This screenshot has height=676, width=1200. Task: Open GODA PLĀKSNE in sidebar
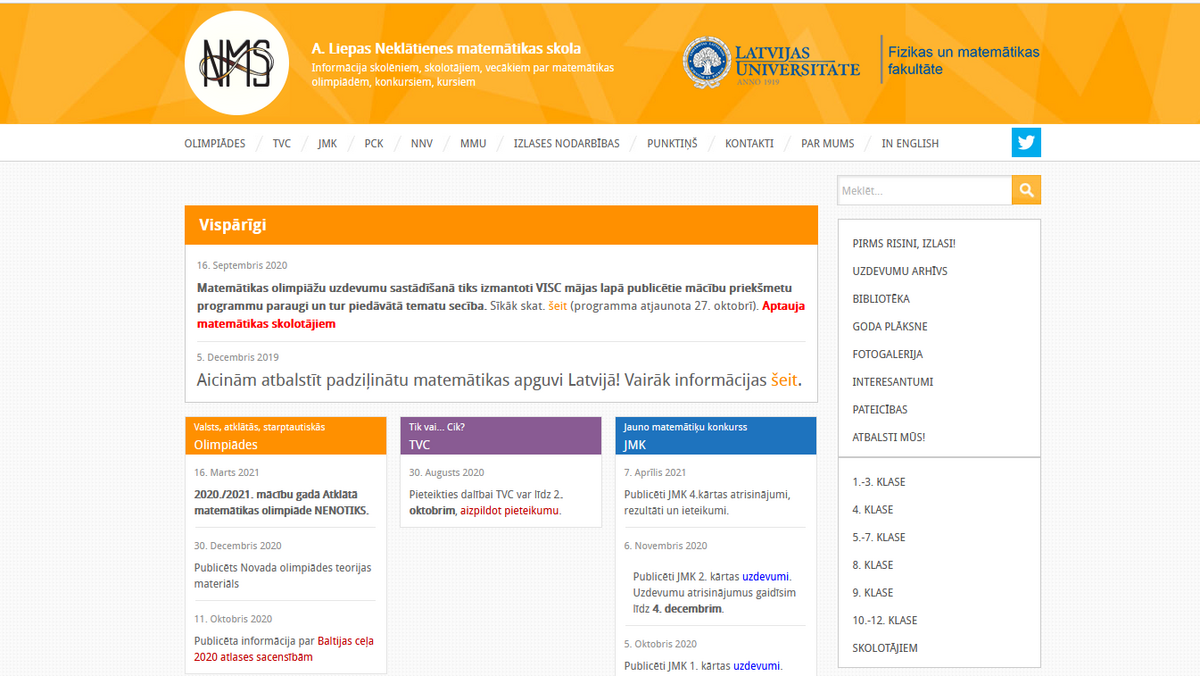tap(890, 326)
